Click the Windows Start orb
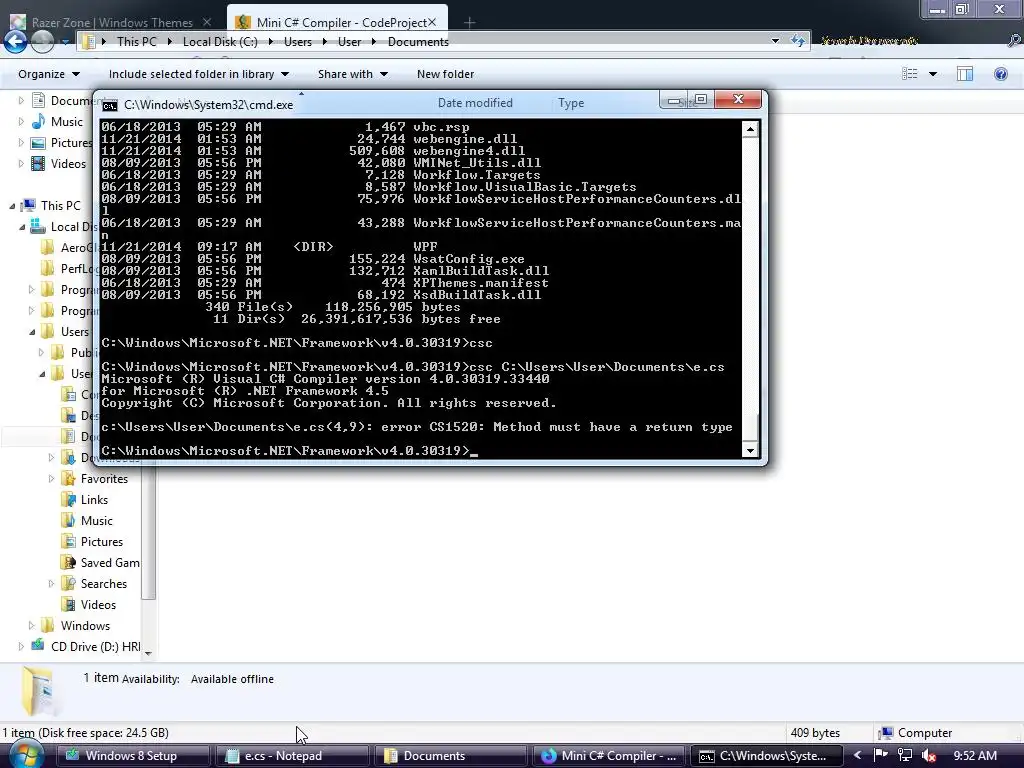 pos(25,756)
